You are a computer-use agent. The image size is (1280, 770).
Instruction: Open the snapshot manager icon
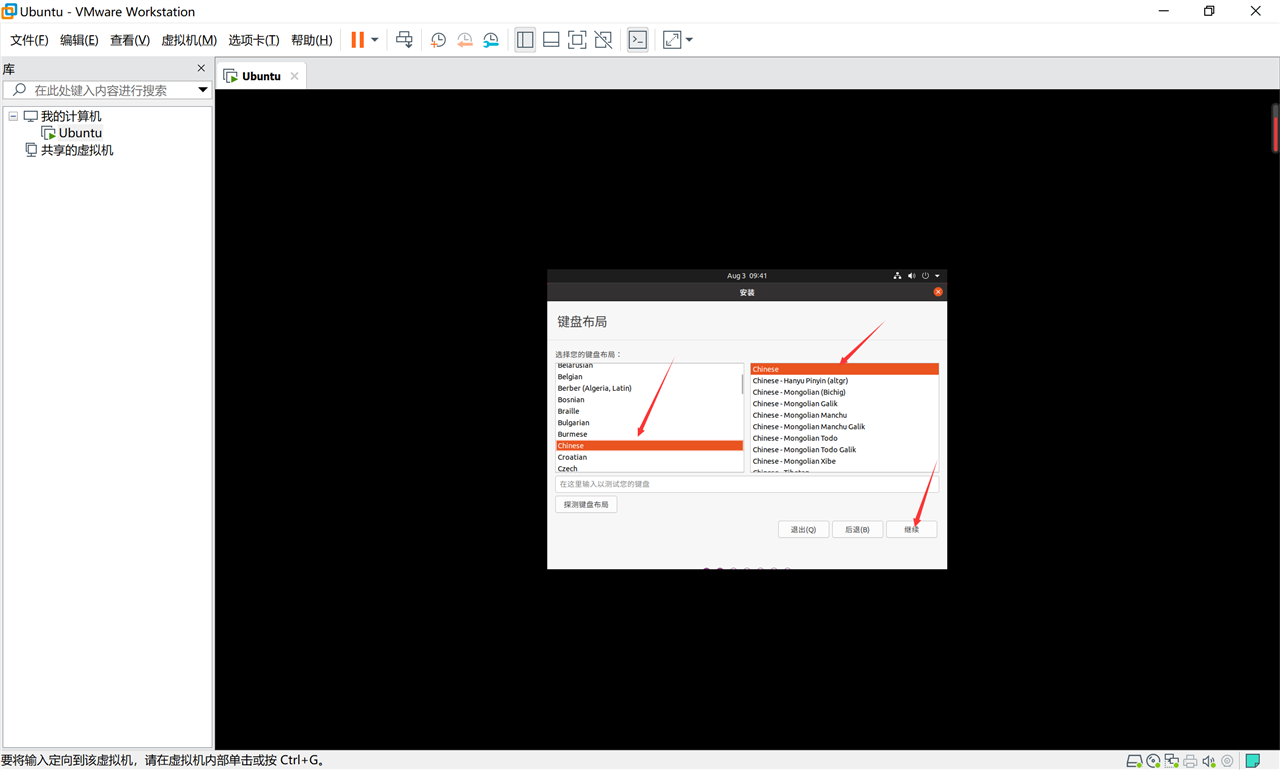[x=490, y=40]
